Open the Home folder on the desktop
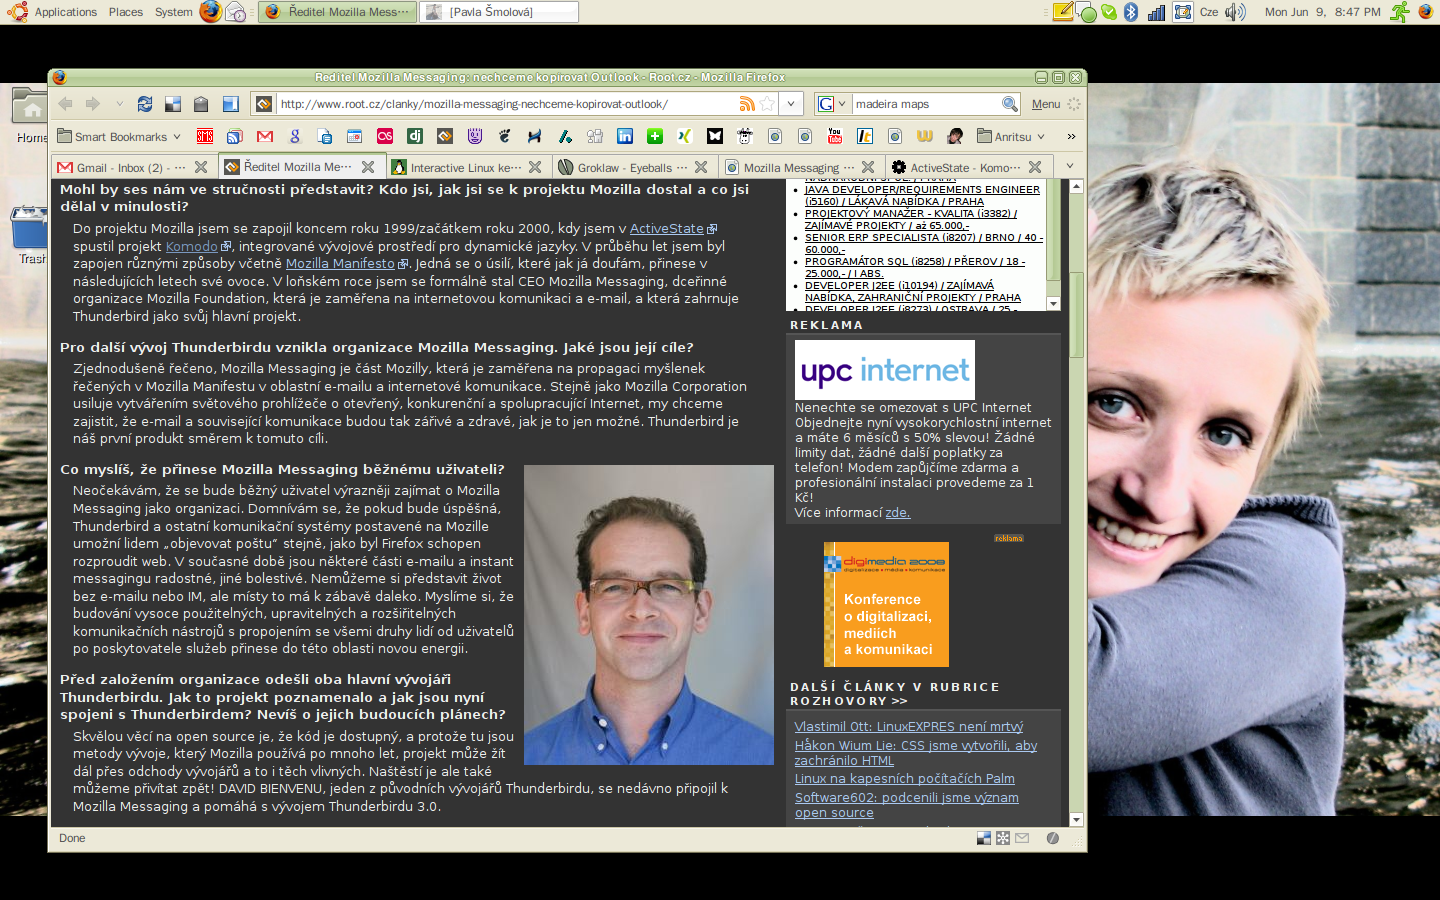The width and height of the screenshot is (1440, 900). 30,115
